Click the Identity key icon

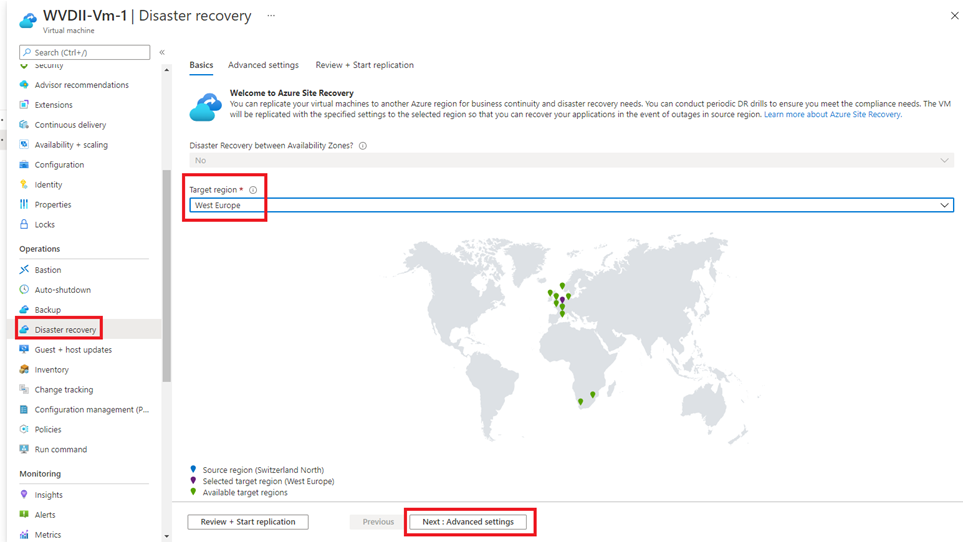[x=24, y=184]
